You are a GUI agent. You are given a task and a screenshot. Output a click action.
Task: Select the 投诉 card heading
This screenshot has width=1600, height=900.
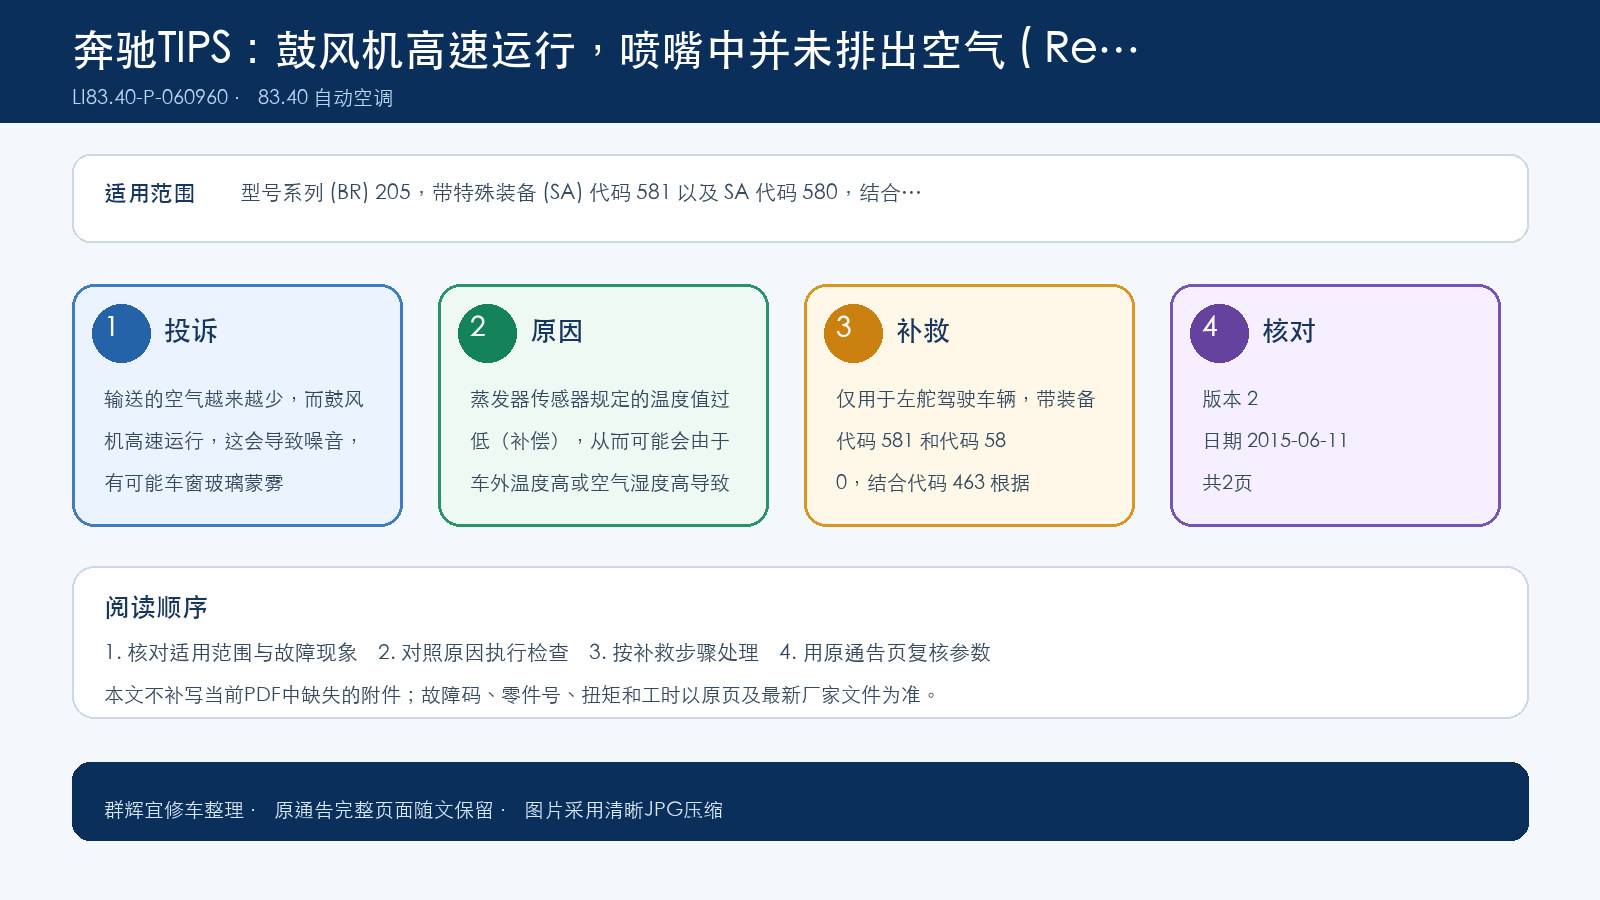[191, 331]
